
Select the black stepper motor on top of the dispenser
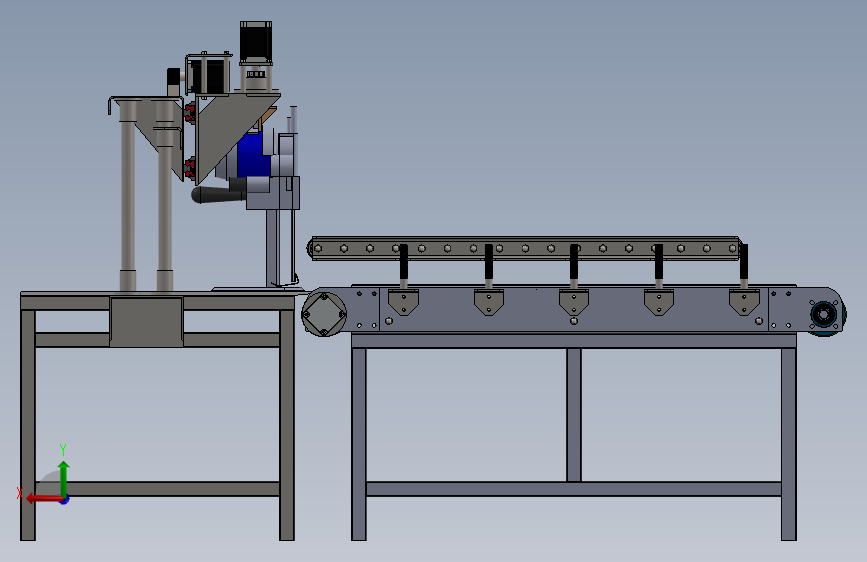(x=256, y=41)
